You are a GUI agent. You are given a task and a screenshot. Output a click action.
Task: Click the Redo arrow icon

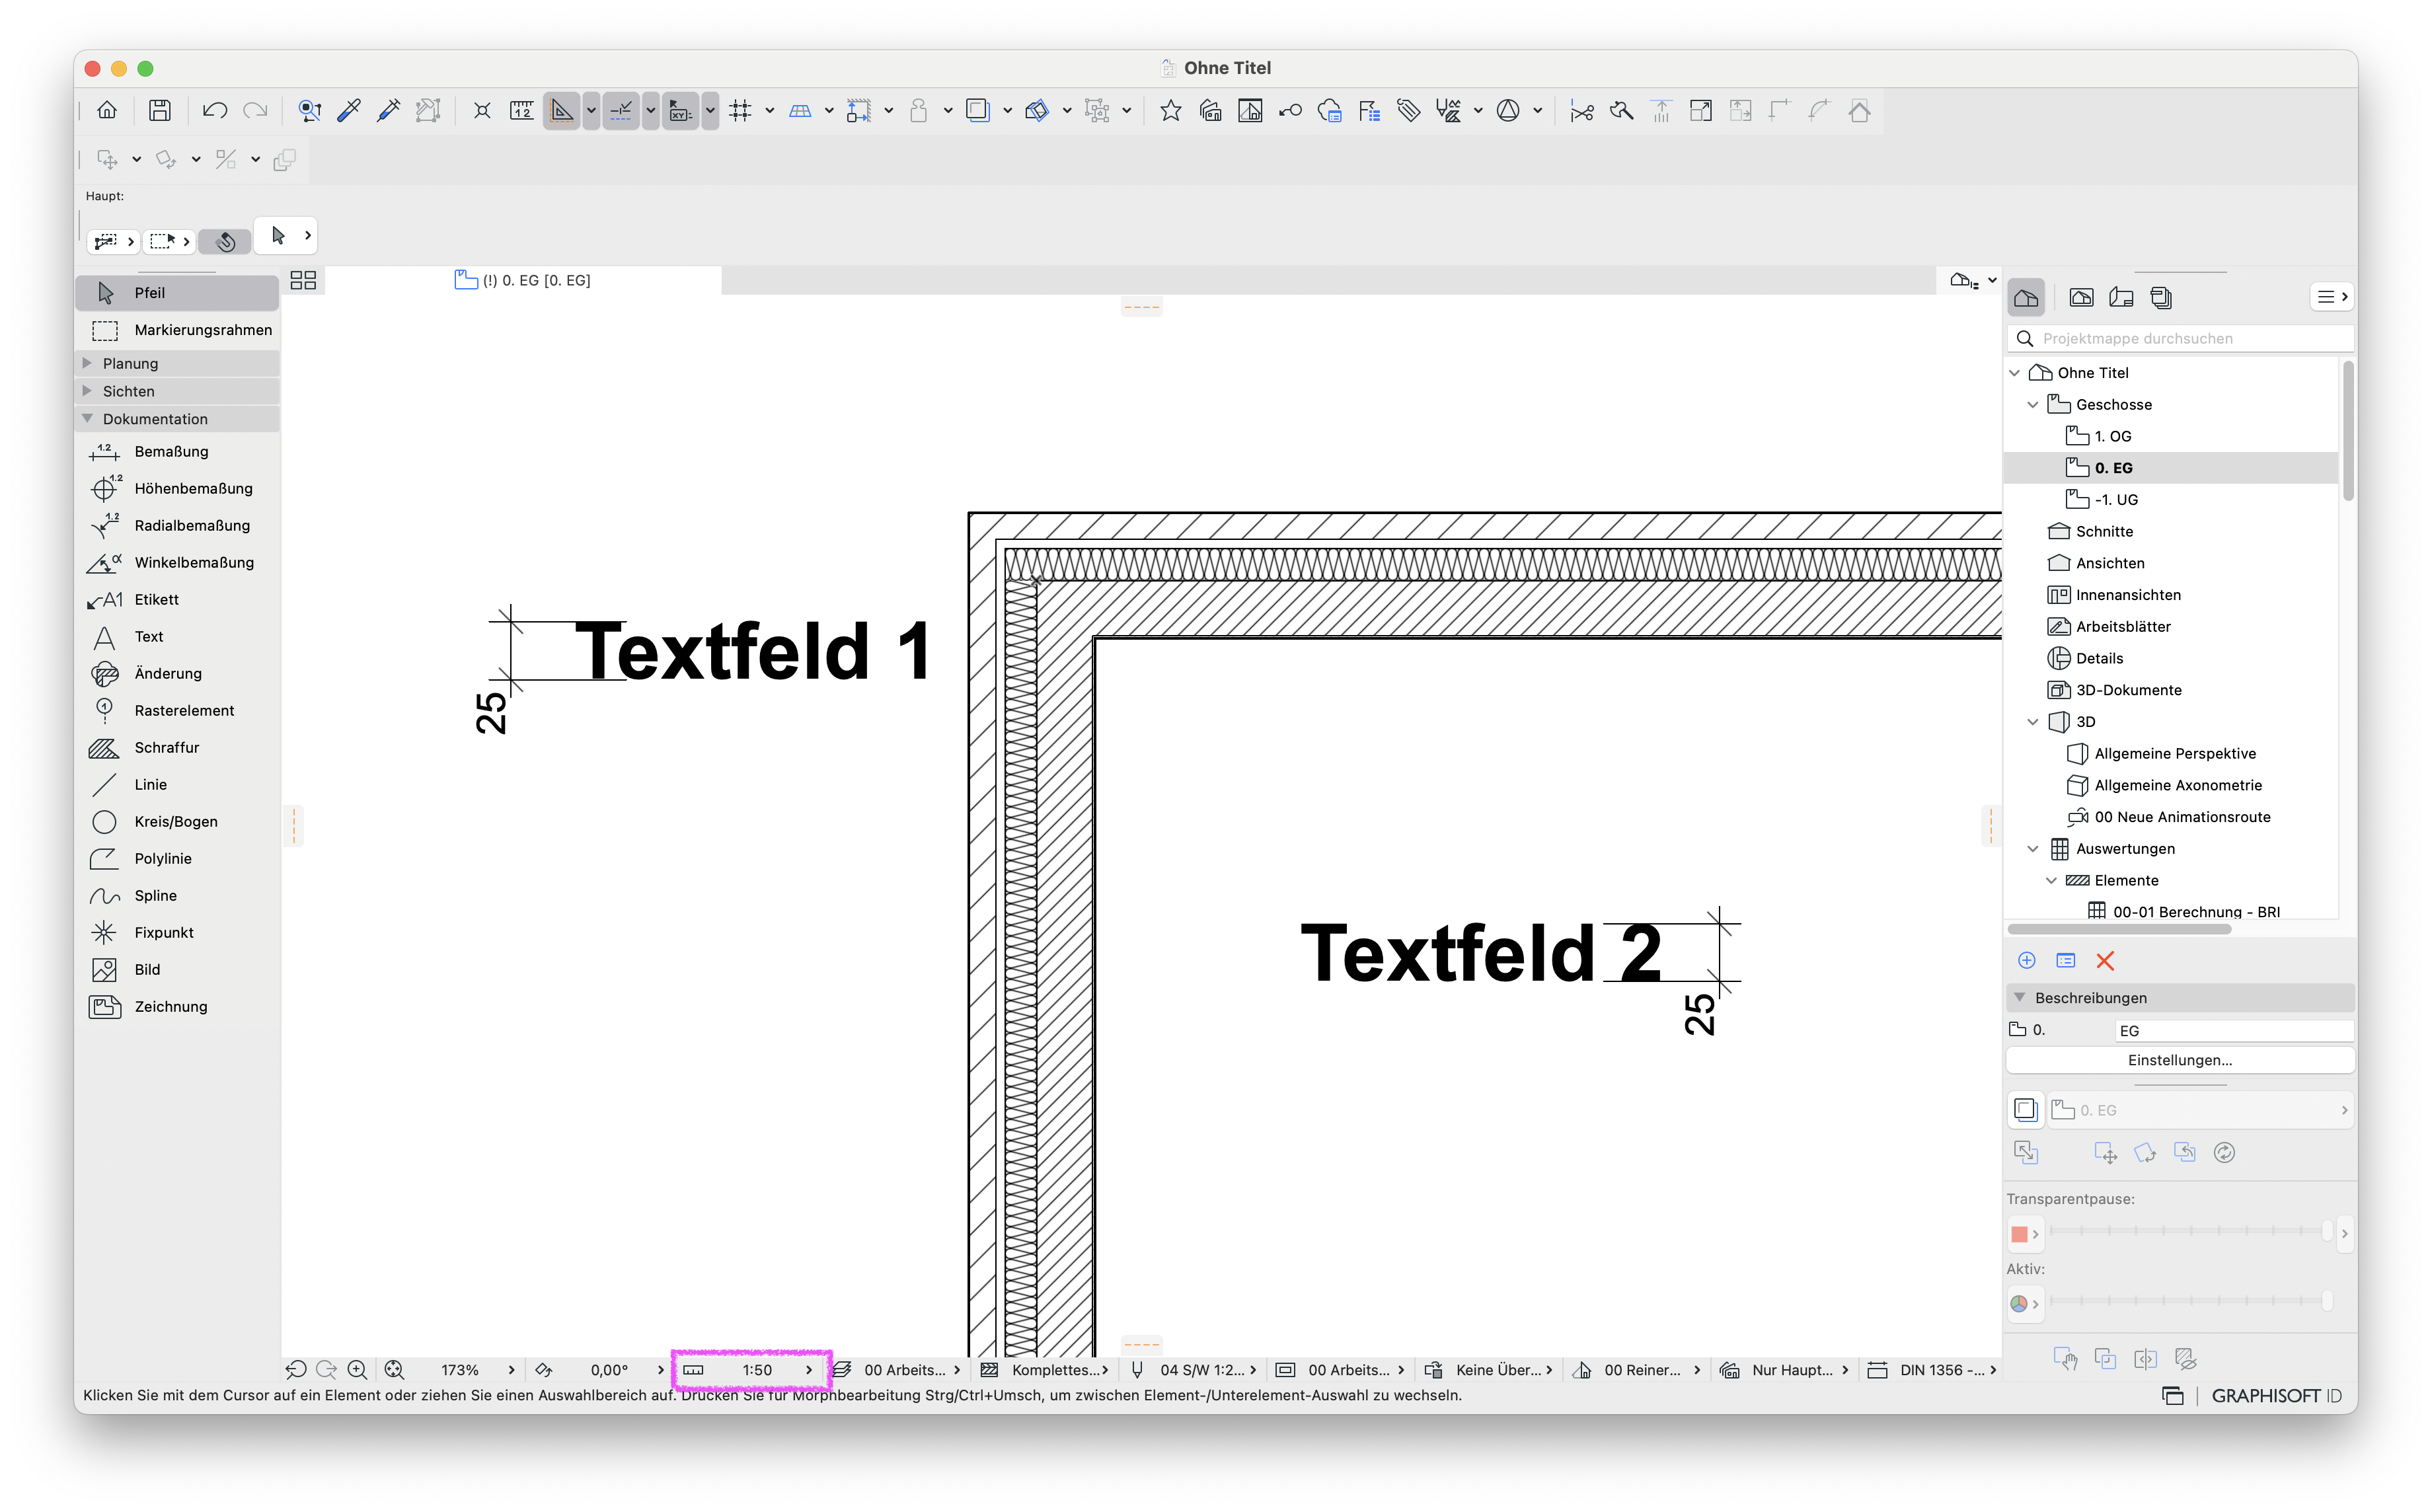(x=255, y=110)
